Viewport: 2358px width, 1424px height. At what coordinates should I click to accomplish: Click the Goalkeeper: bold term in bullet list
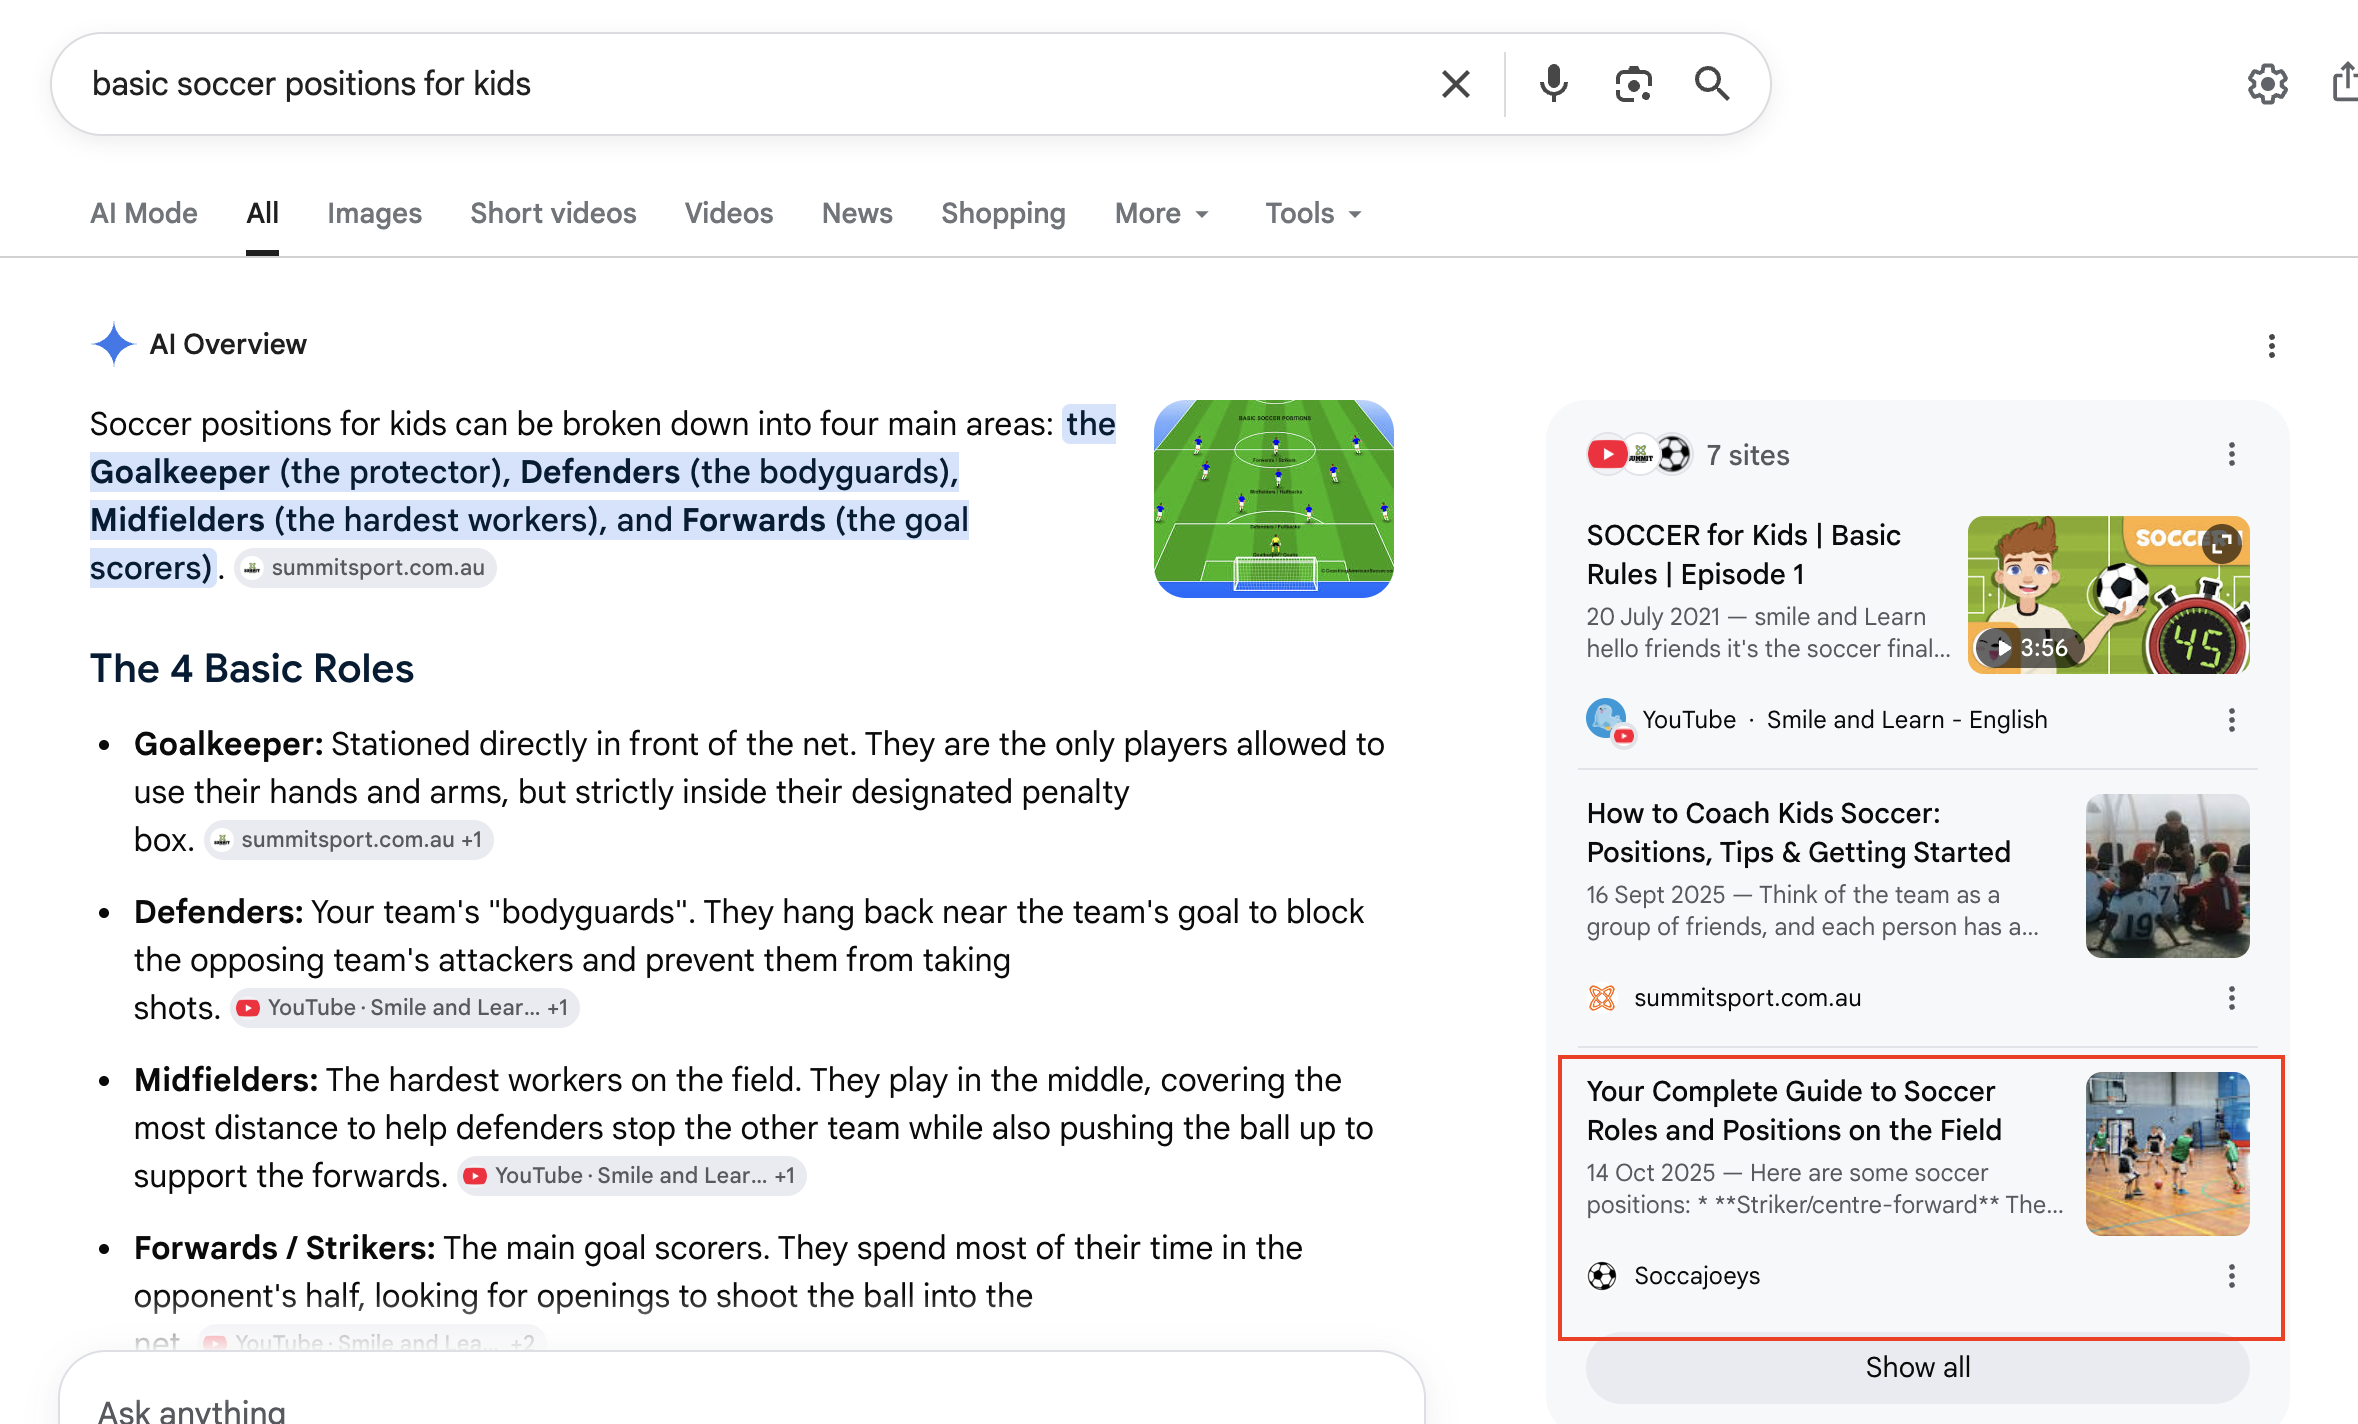click(228, 744)
